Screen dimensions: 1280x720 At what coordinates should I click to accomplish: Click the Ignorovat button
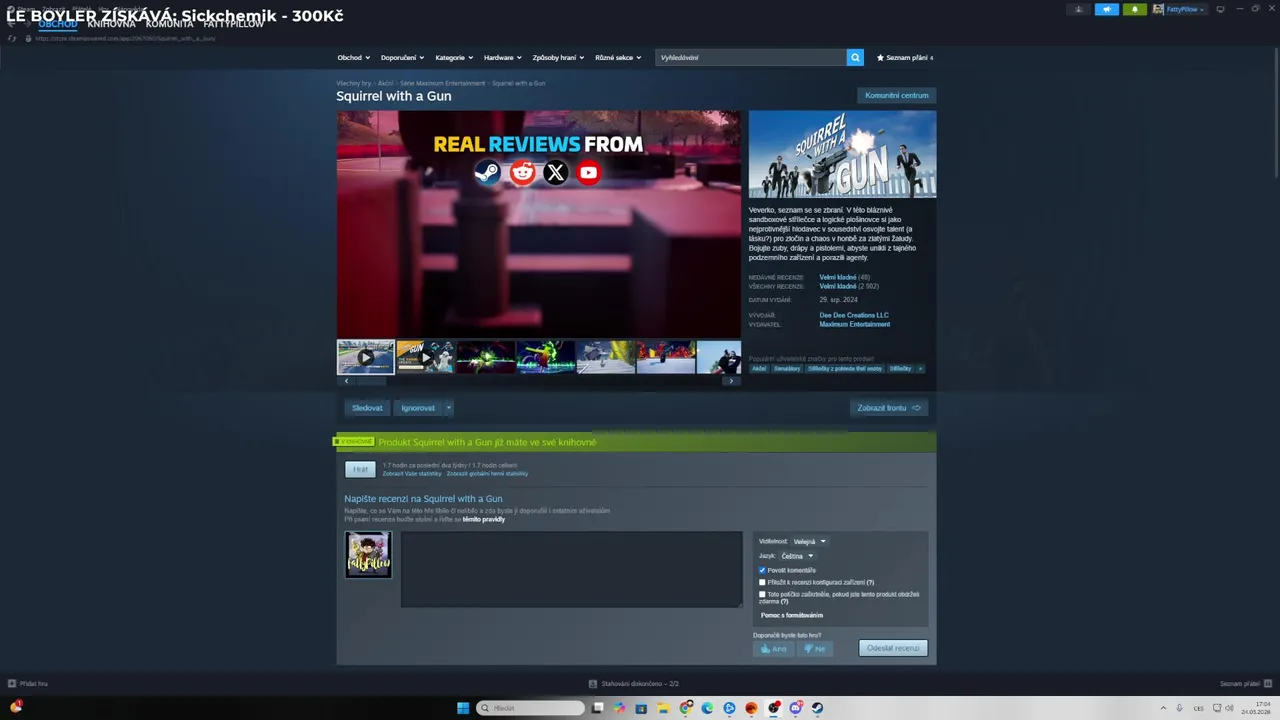click(x=418, y=408)
